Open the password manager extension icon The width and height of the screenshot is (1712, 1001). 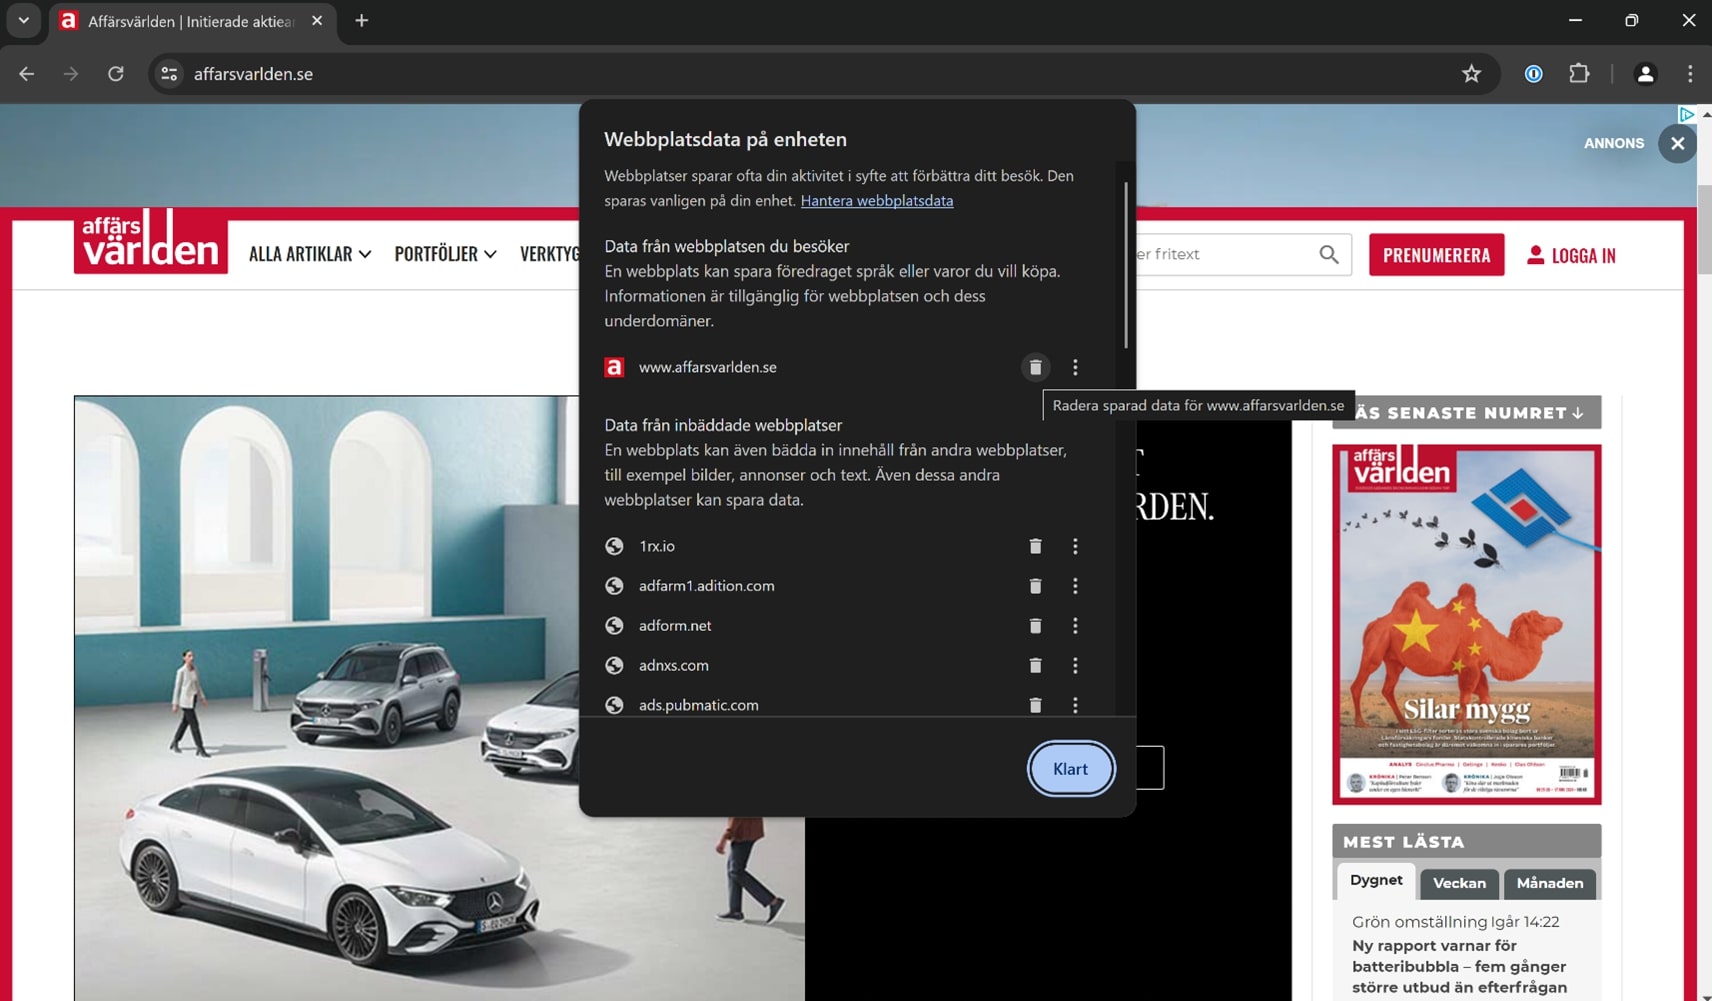coord(1533,74)
